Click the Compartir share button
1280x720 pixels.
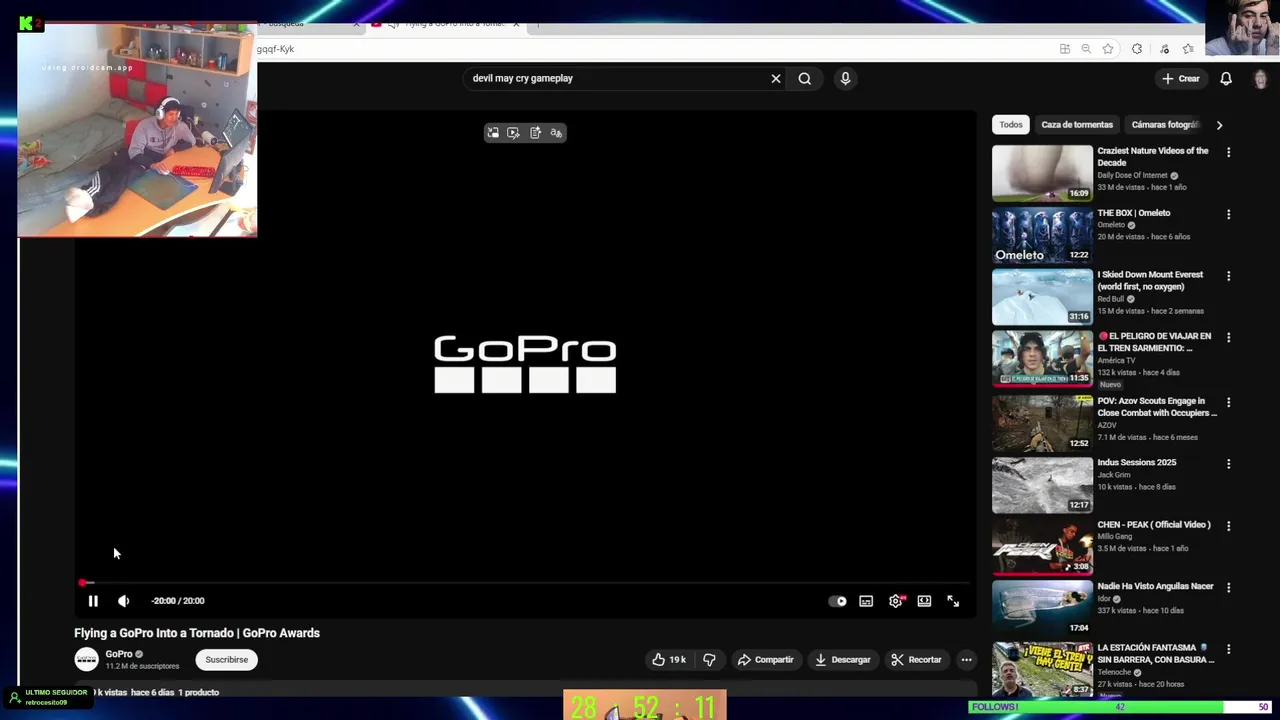pos(765,659)
